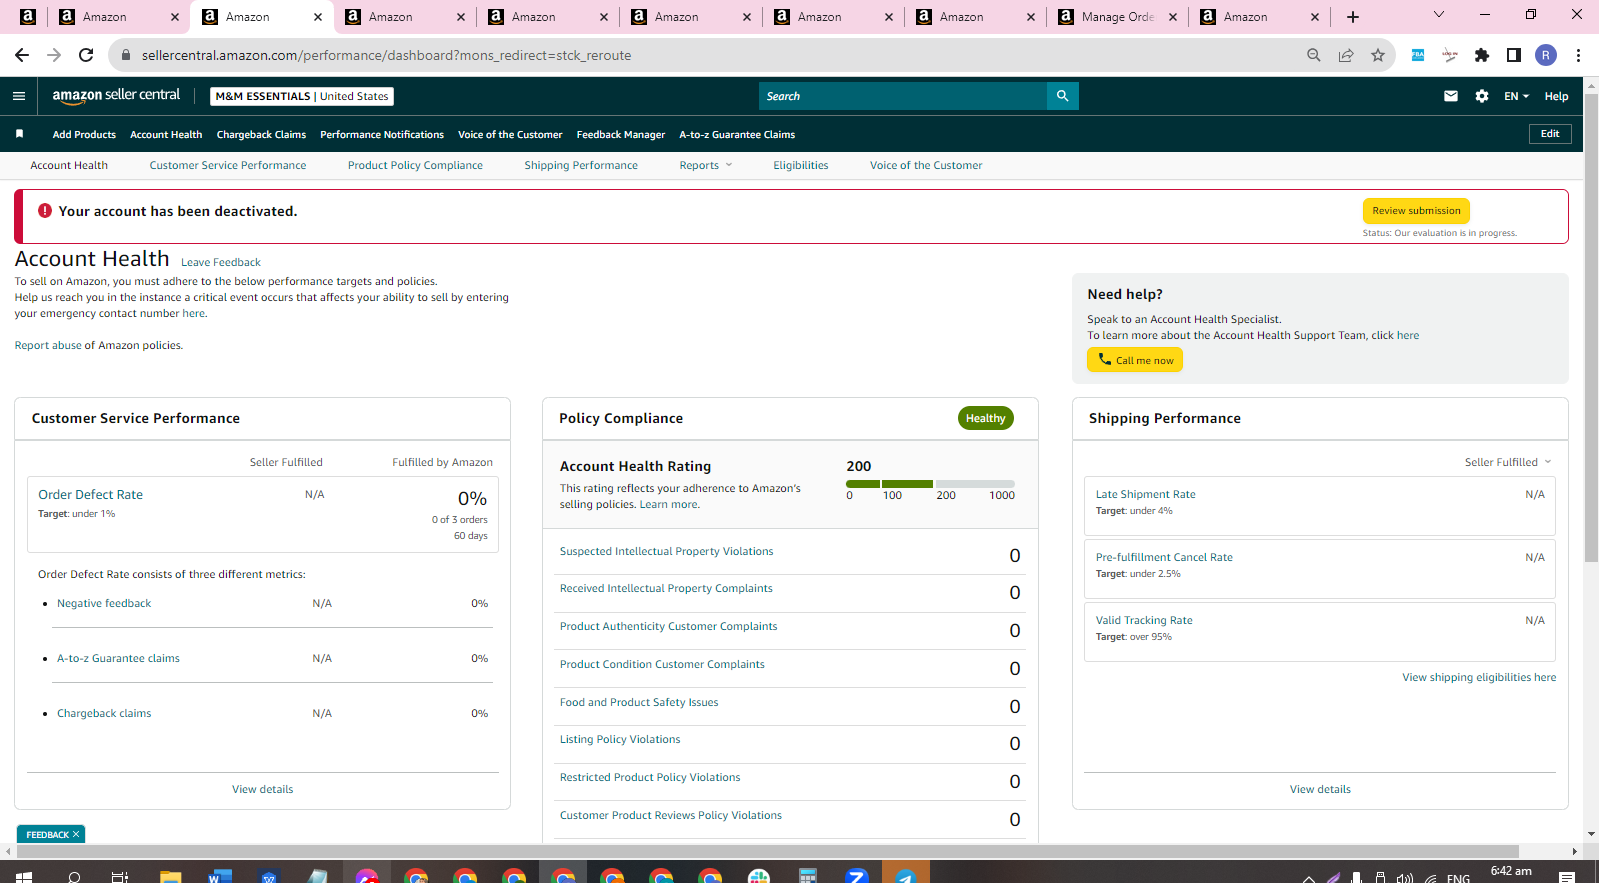Reload the current page
The image size is (1599, 883).
[x=86, y=55]
